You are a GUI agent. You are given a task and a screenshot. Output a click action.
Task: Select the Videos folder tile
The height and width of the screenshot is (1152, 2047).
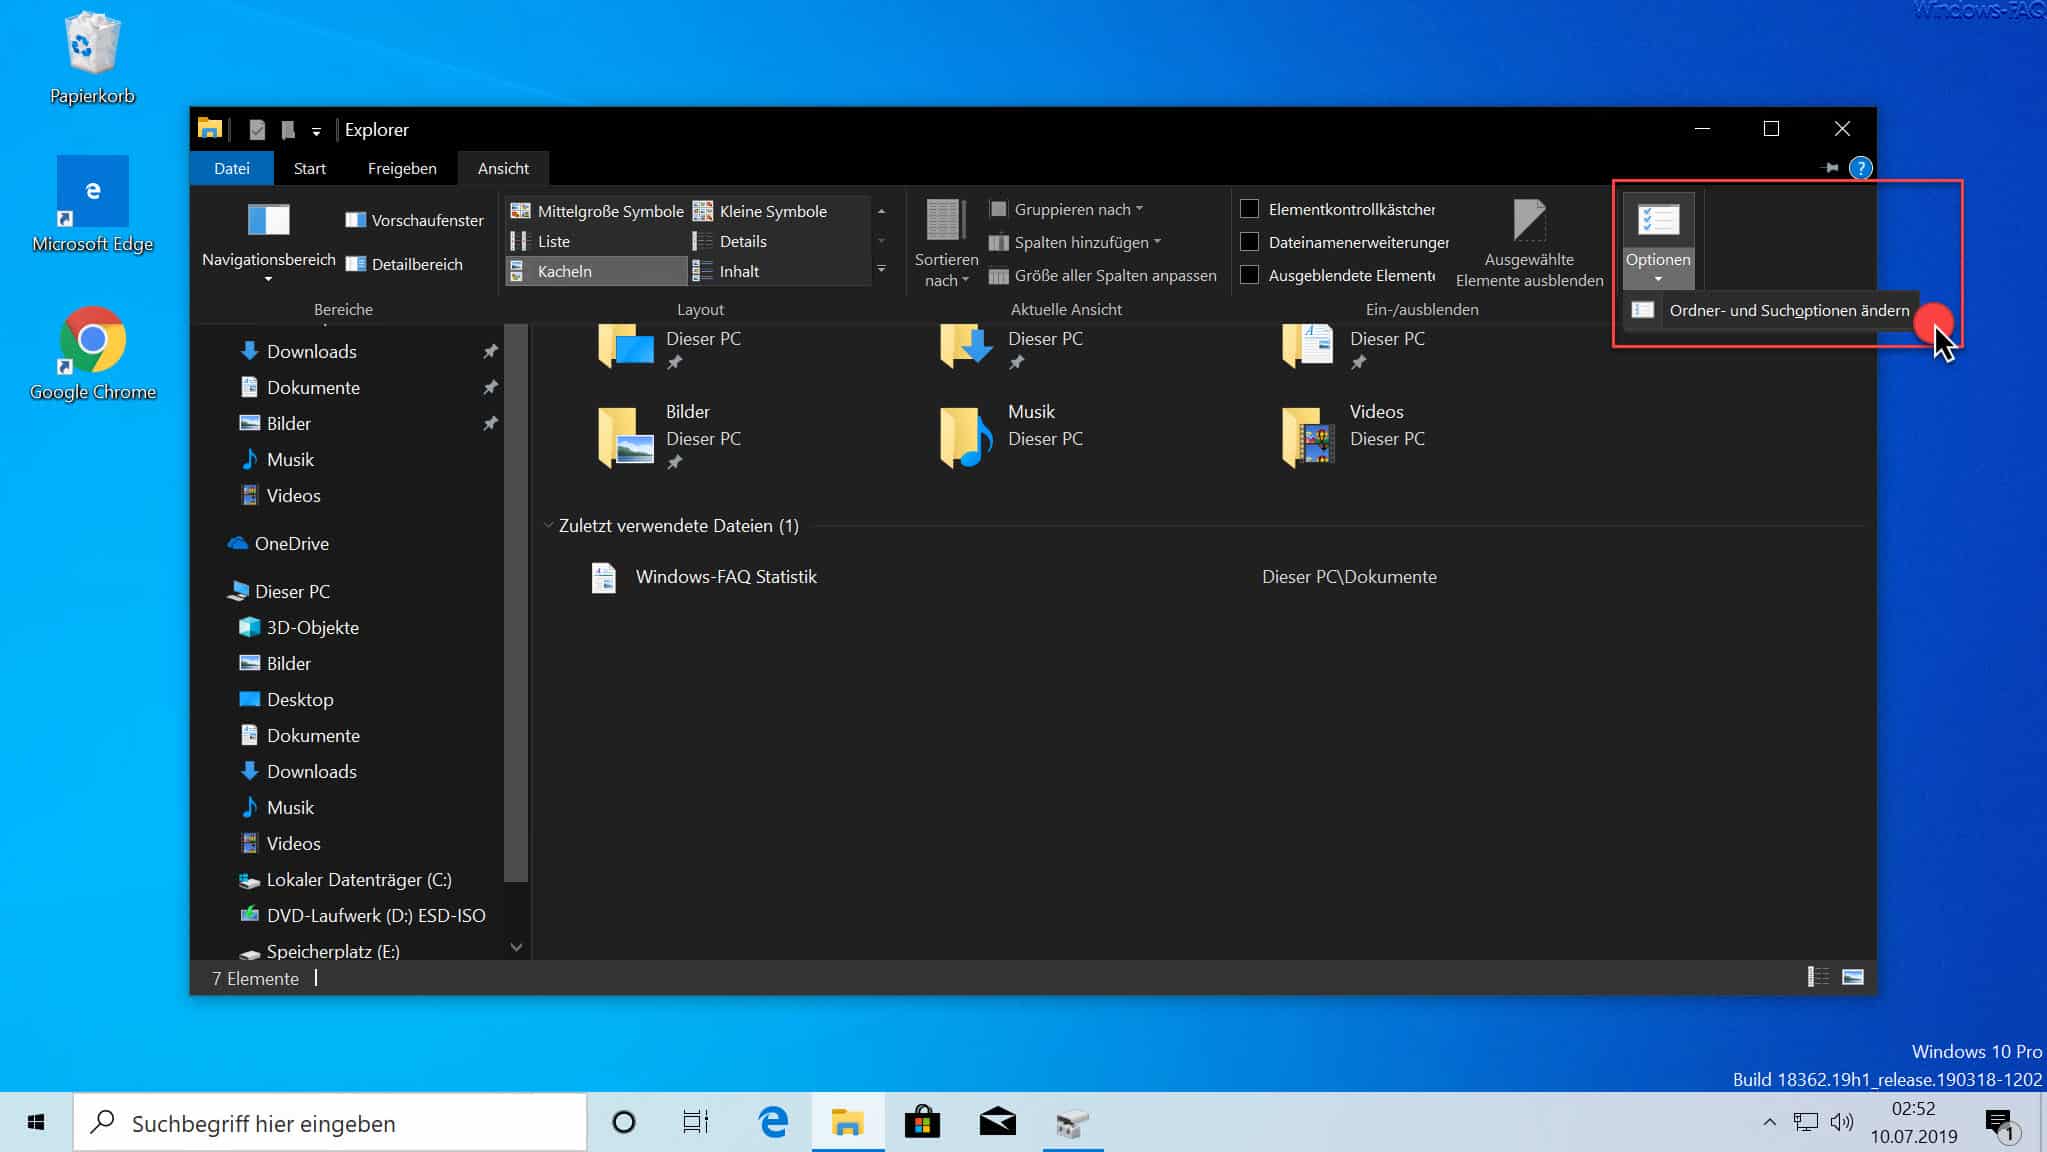click(1354, 437)
